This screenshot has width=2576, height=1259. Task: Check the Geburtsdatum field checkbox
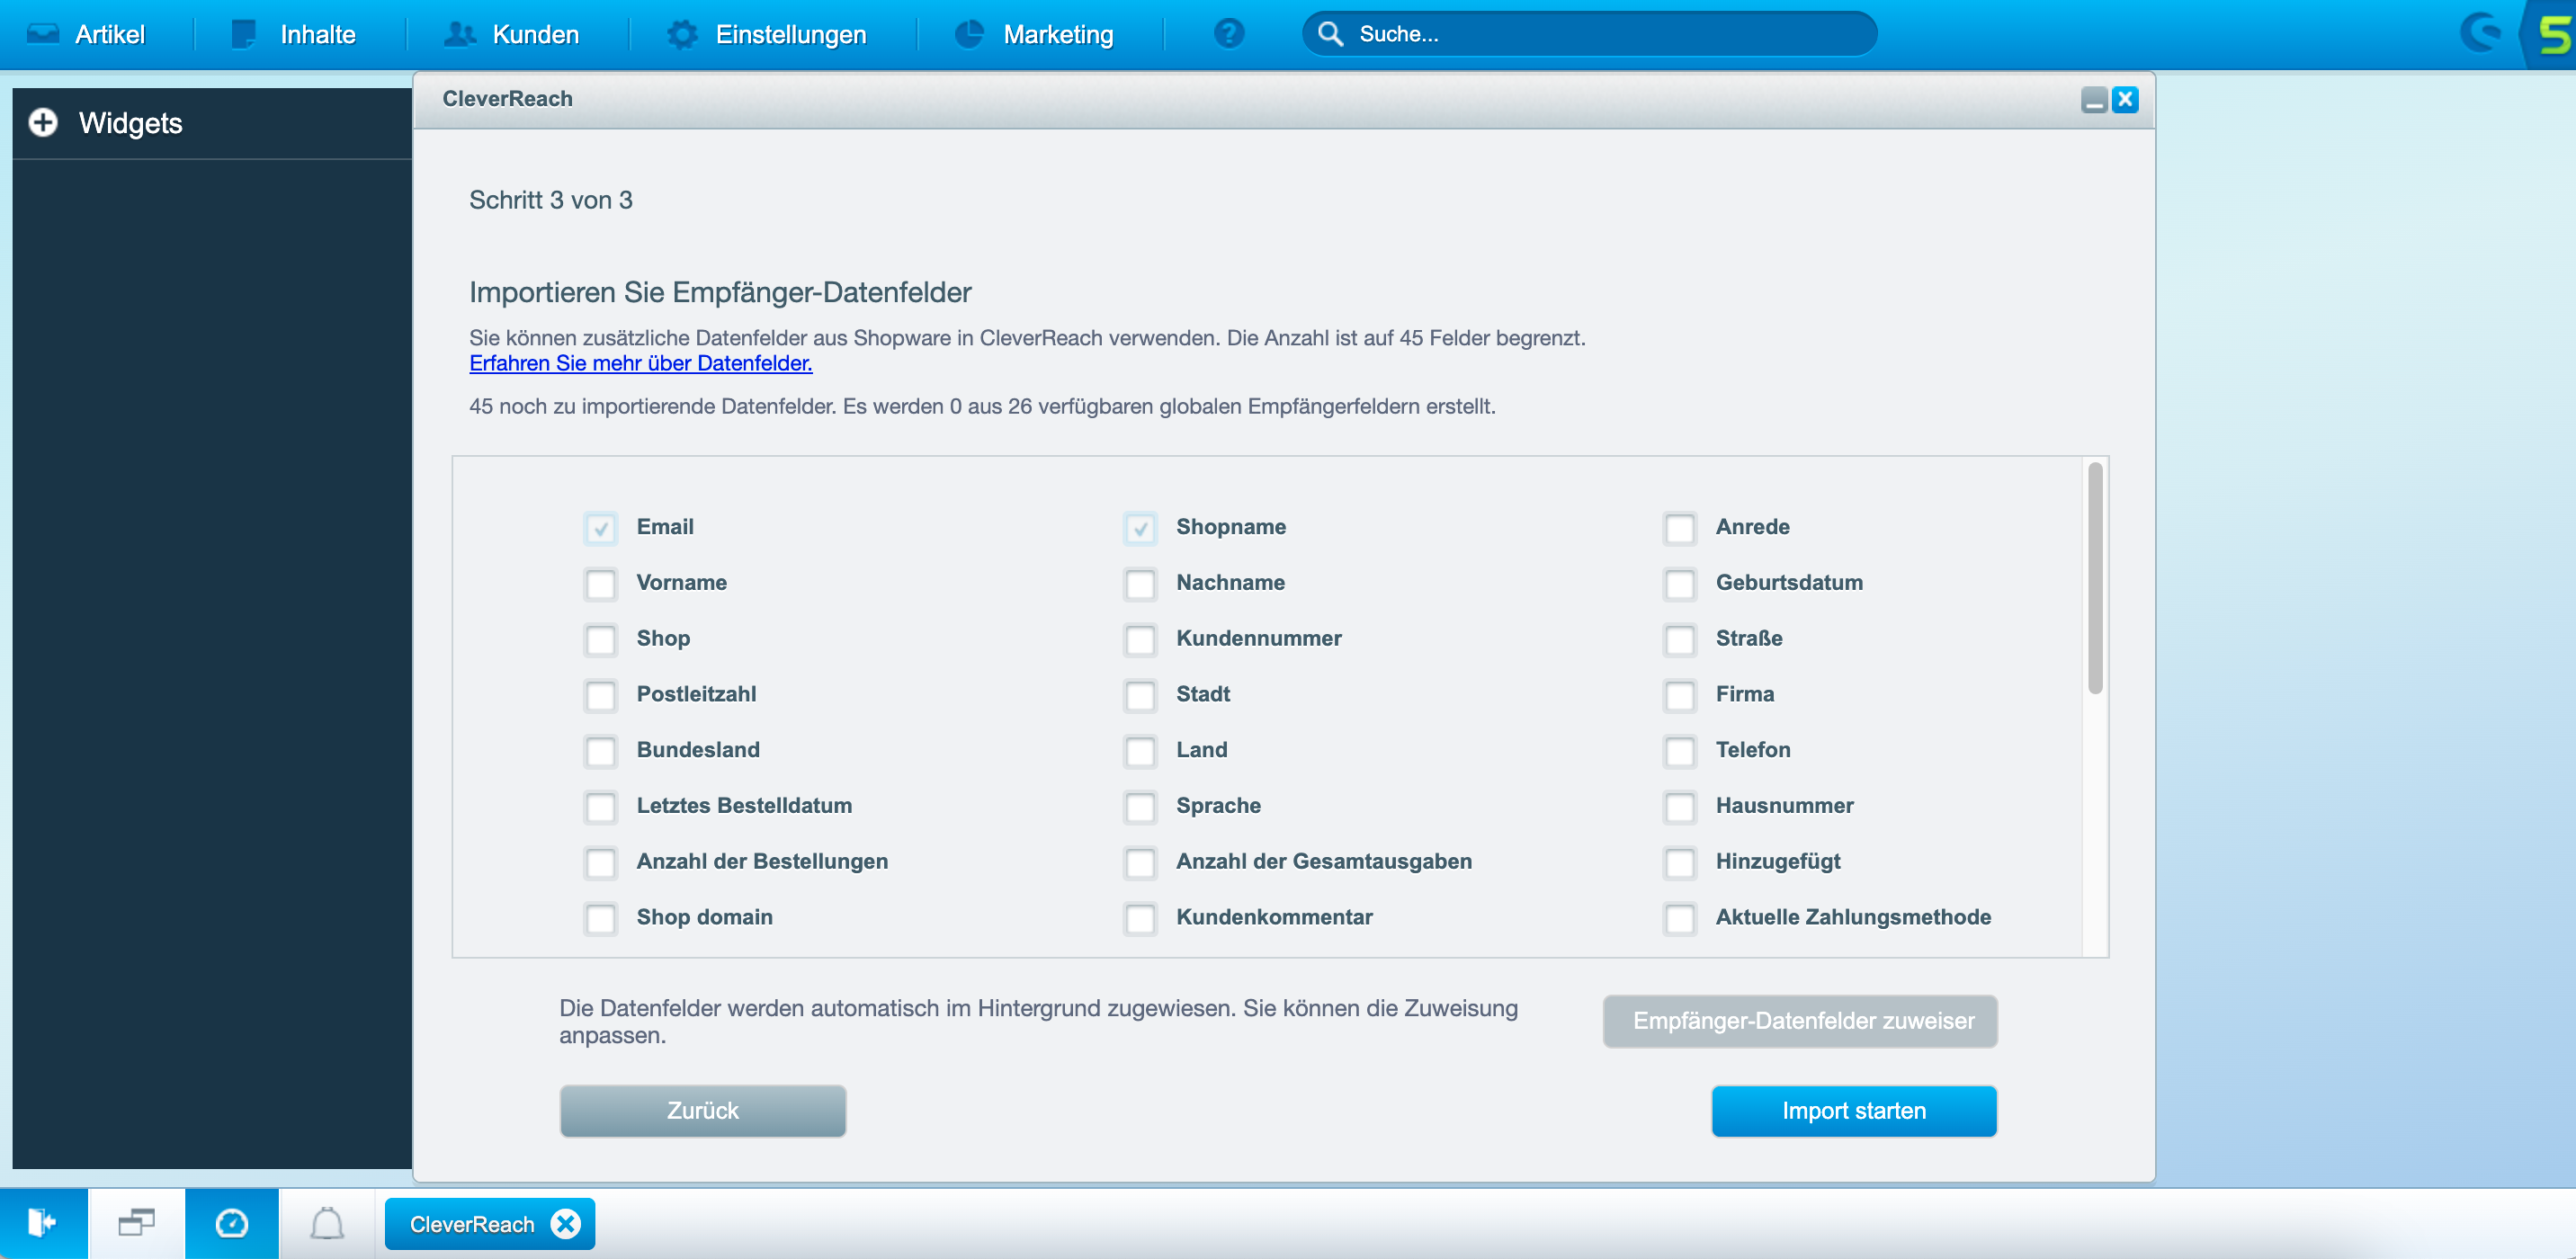point(1680,584)
